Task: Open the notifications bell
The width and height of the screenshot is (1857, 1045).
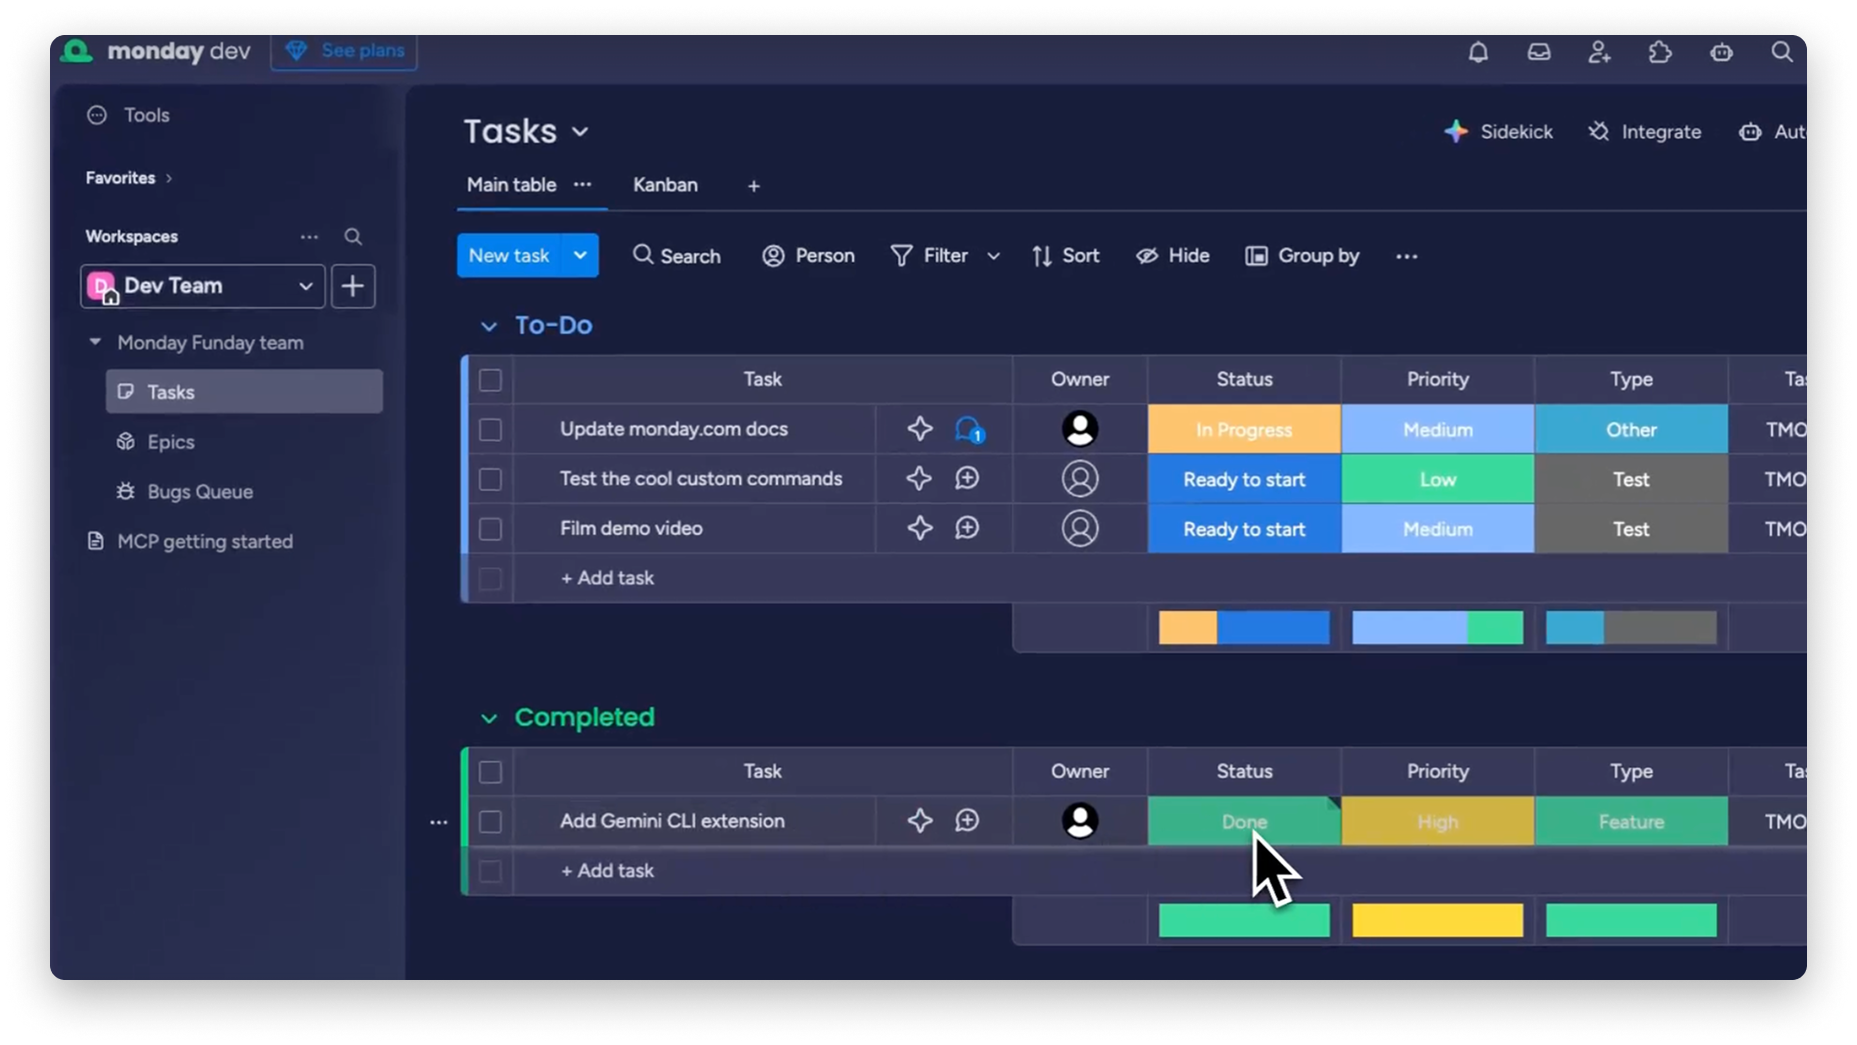Action: click(1480, 53)
